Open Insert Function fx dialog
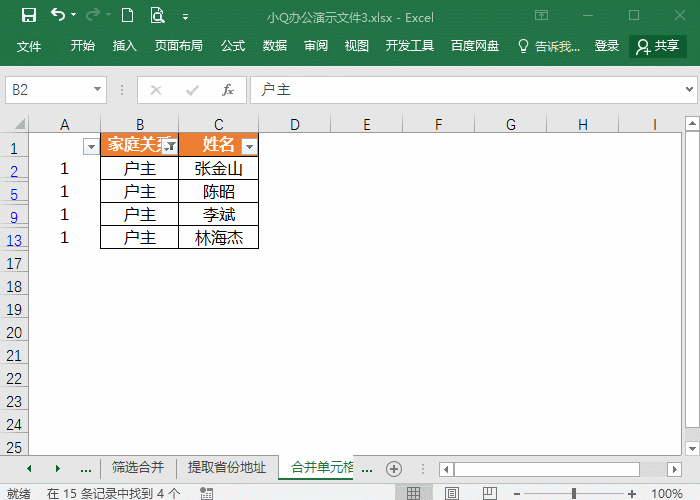 (228, 90)
